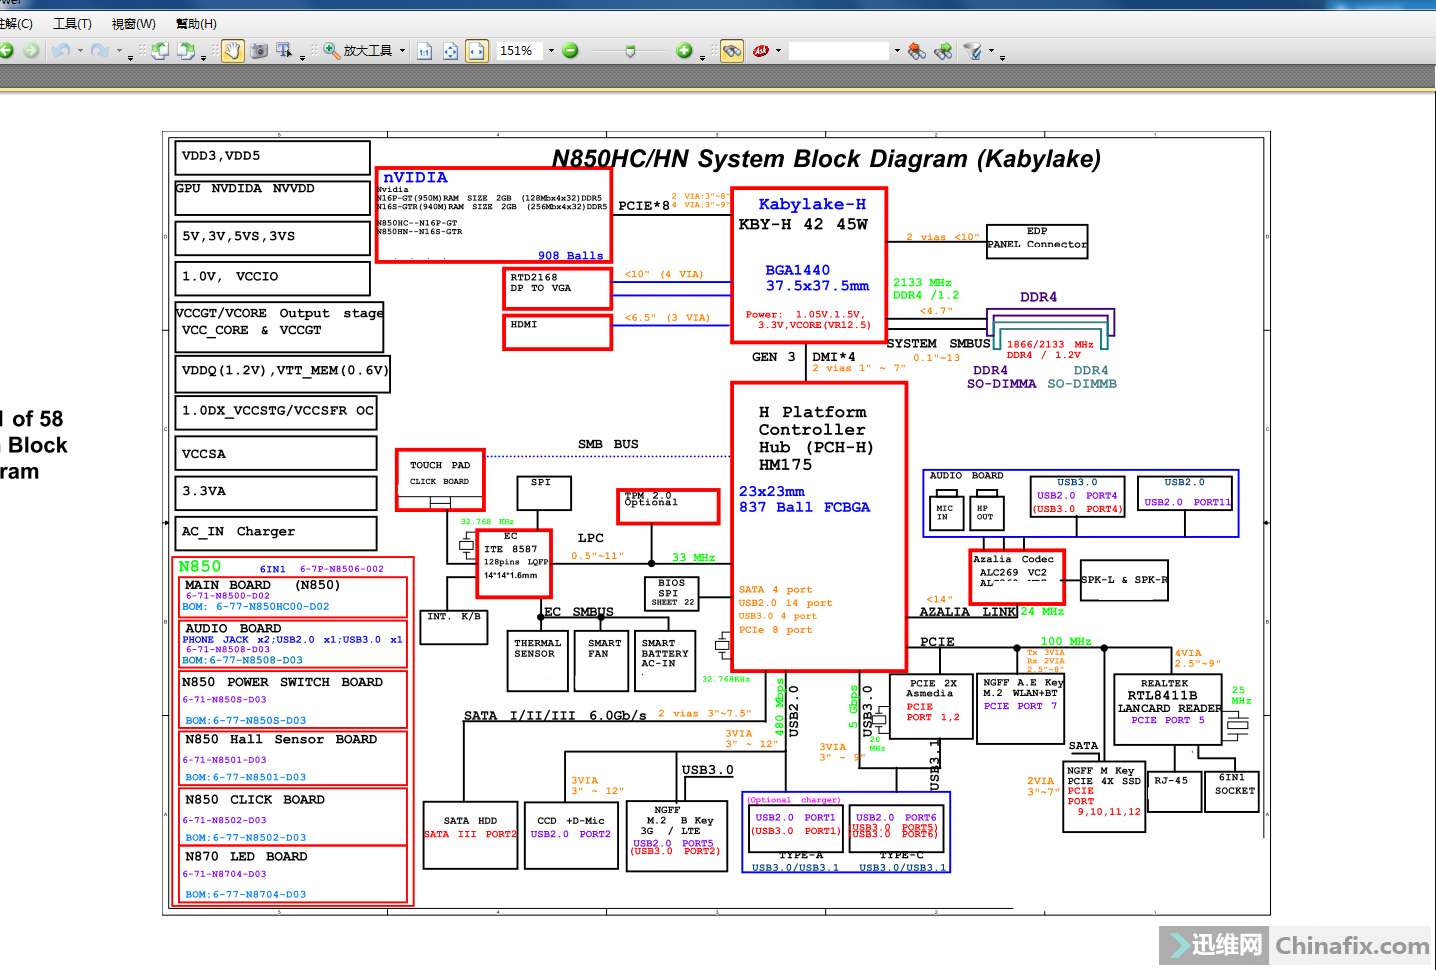This screenshot has width=1436, height=970.
Task: Go back with the green previous-view arrow
Action: point(6,50)
